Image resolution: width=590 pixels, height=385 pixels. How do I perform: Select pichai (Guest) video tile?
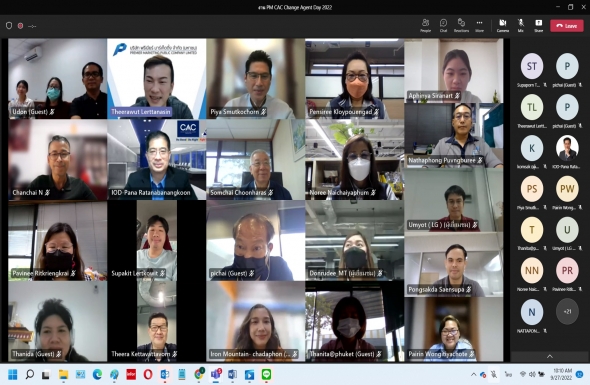point(255,240)
